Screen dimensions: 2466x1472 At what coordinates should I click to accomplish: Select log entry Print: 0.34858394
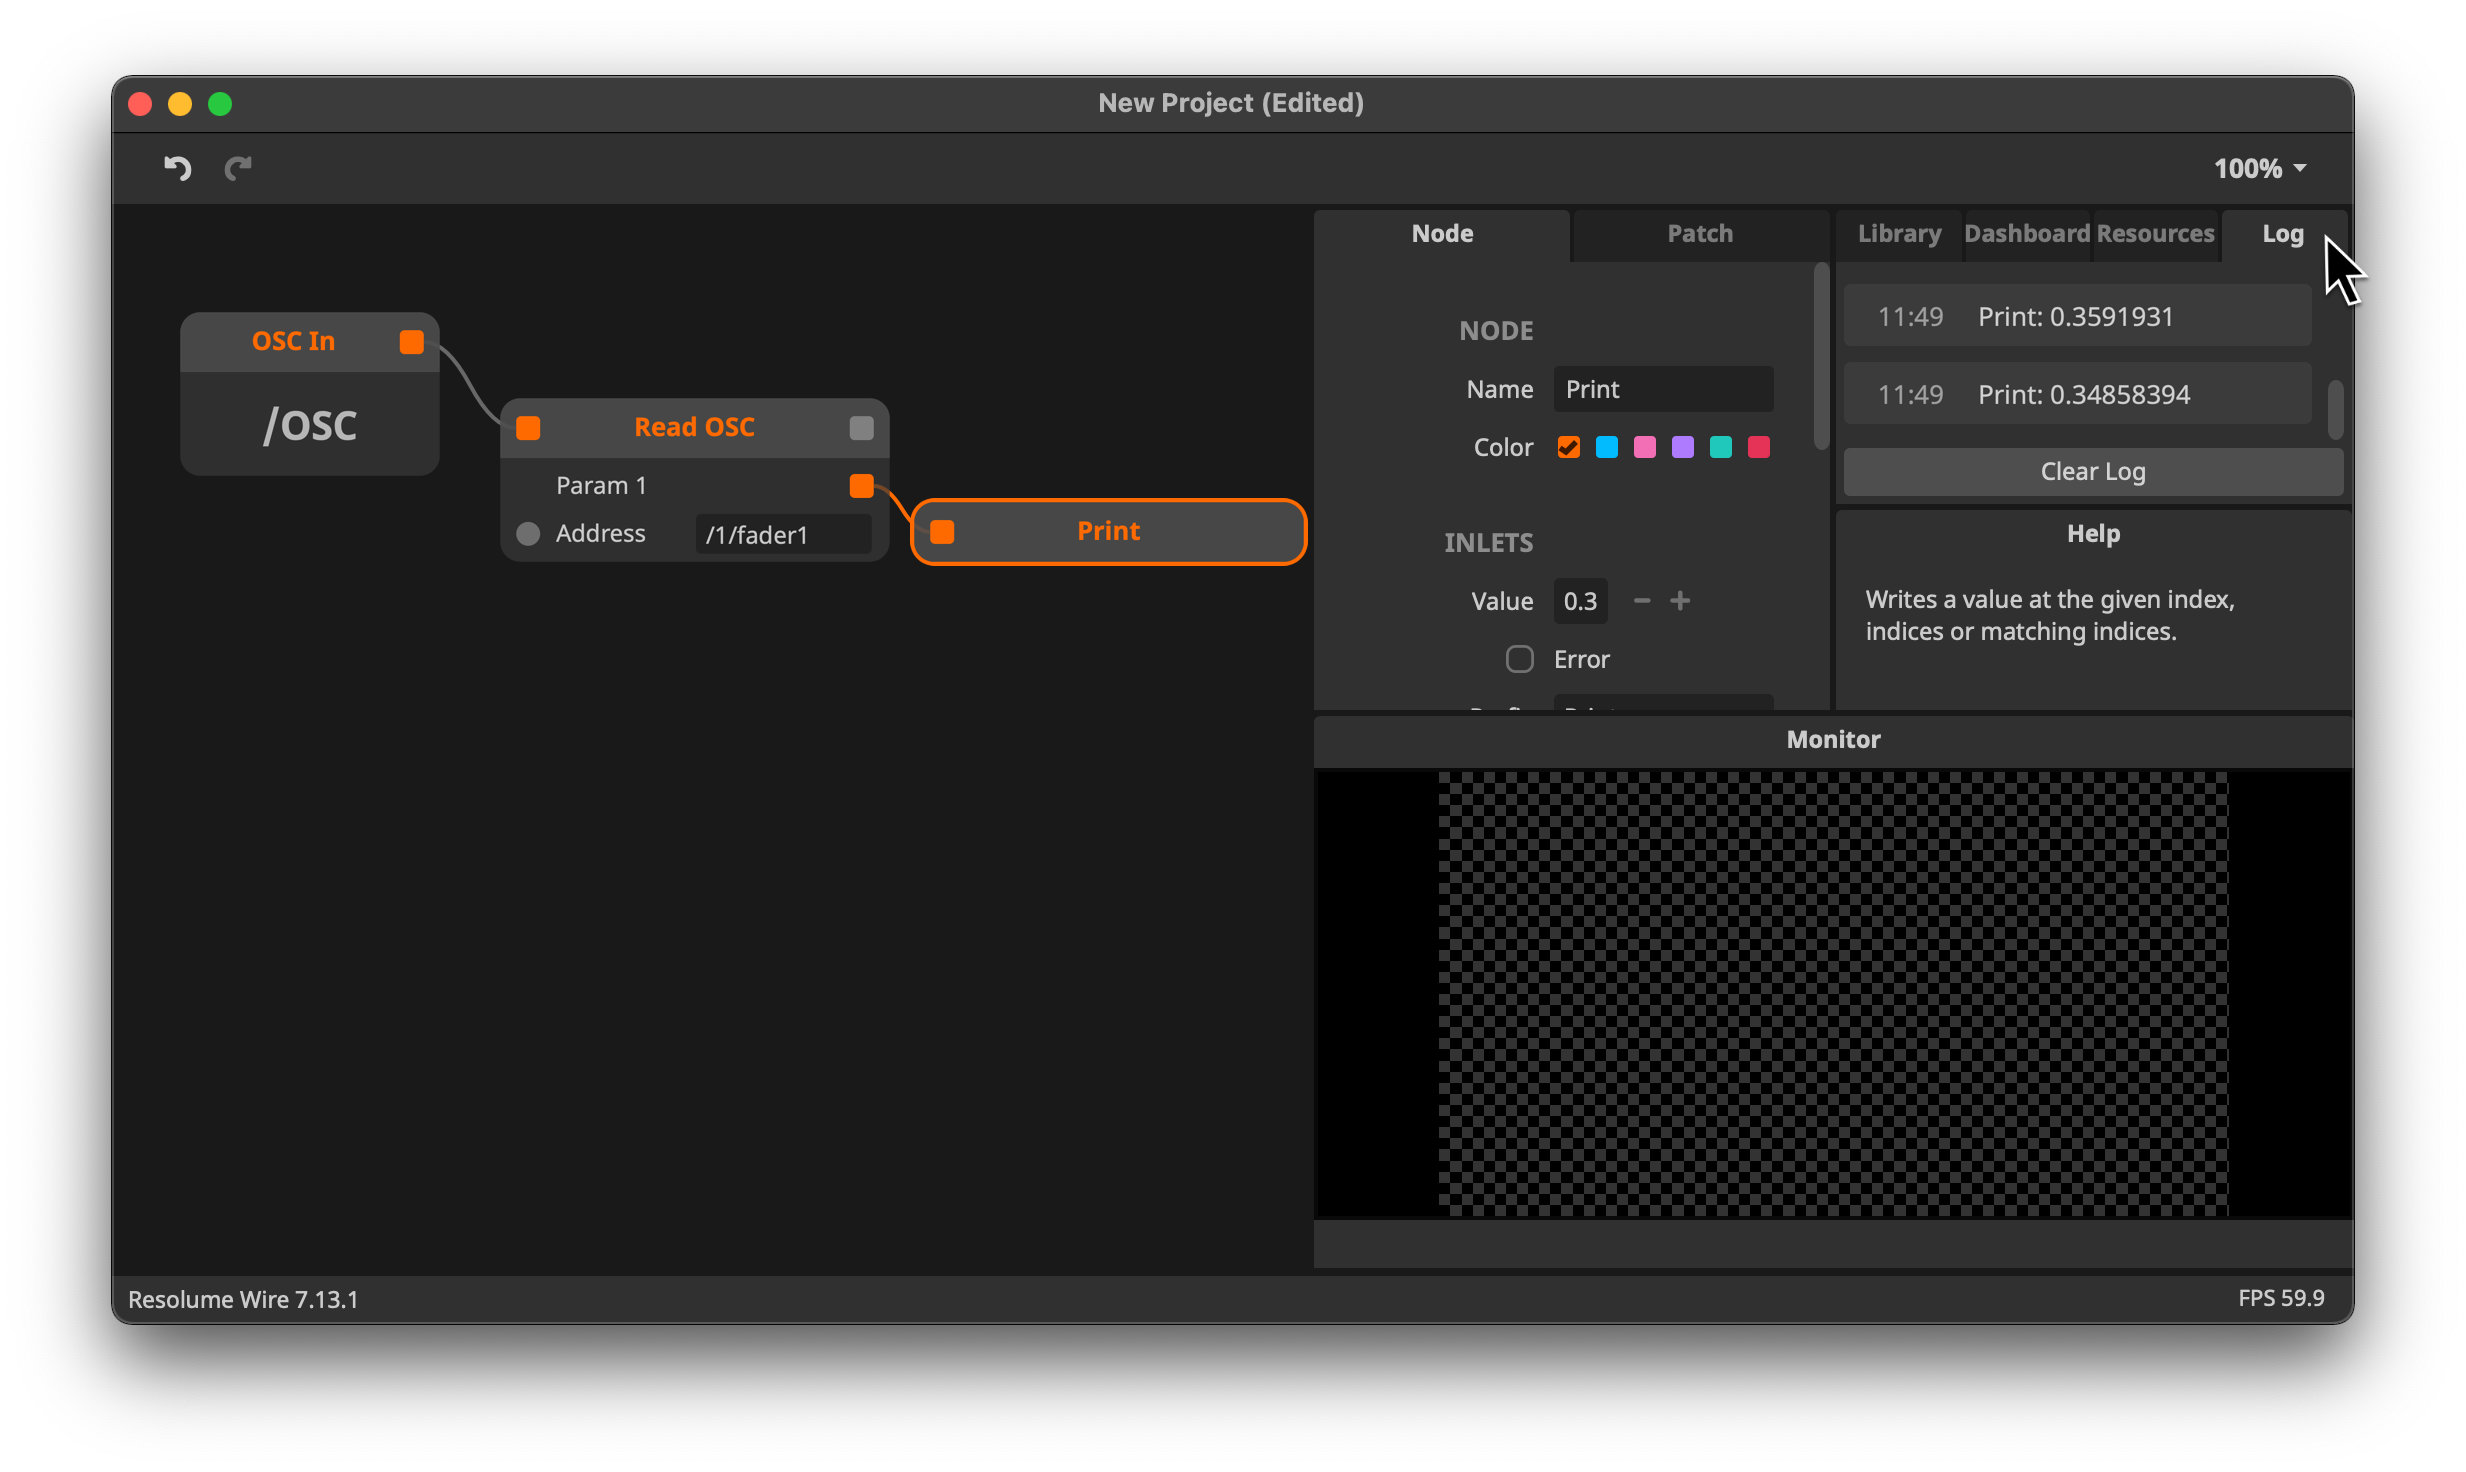coord(2077,395)
